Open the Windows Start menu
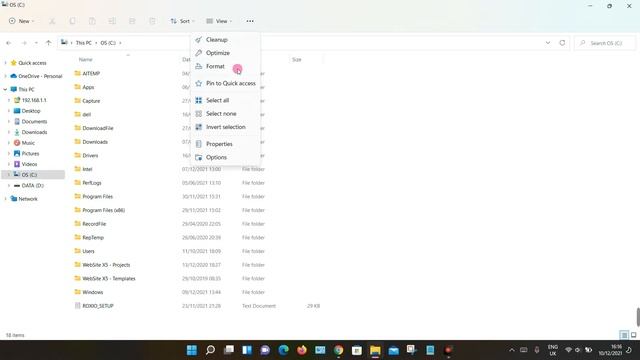This screenshot has width=640, height=360. 191,350
